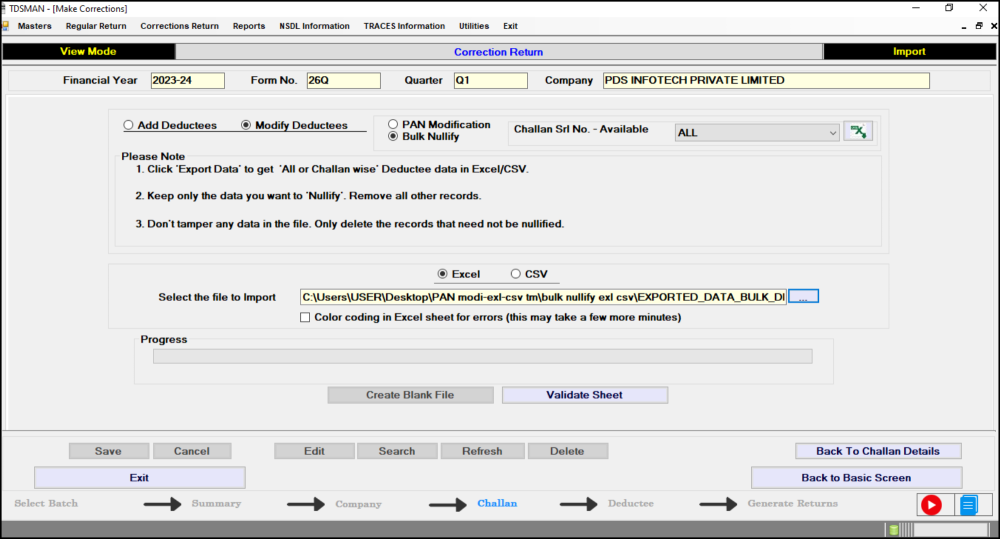1000x539 pixels.
Task: Click Back To Challan Details button
Action: [878, 451]
